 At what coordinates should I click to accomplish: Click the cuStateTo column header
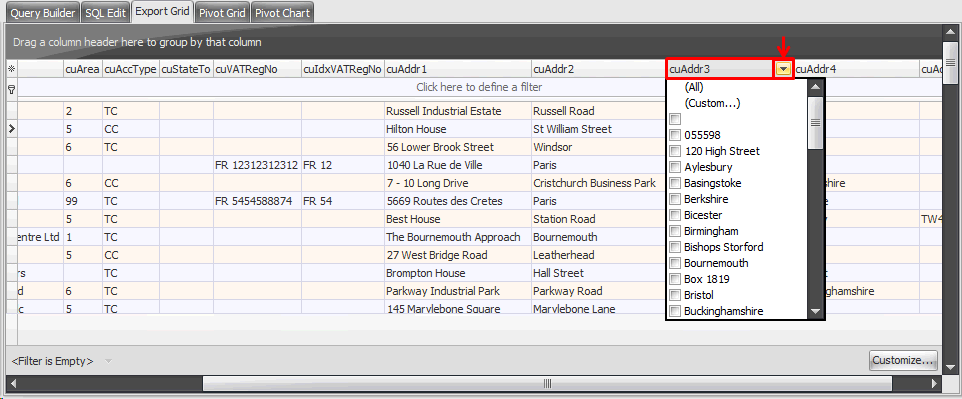[x=186, y=69]
